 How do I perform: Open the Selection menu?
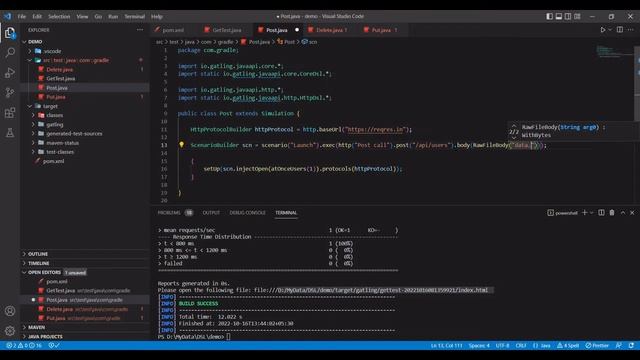[59, 16]
